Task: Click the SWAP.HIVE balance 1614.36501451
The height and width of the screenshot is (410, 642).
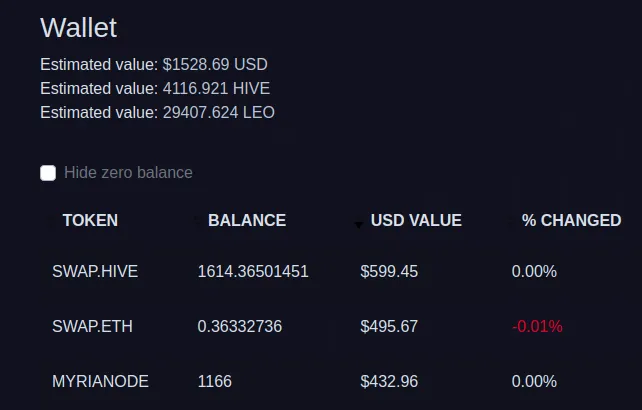Action: [x=253, y=272]
